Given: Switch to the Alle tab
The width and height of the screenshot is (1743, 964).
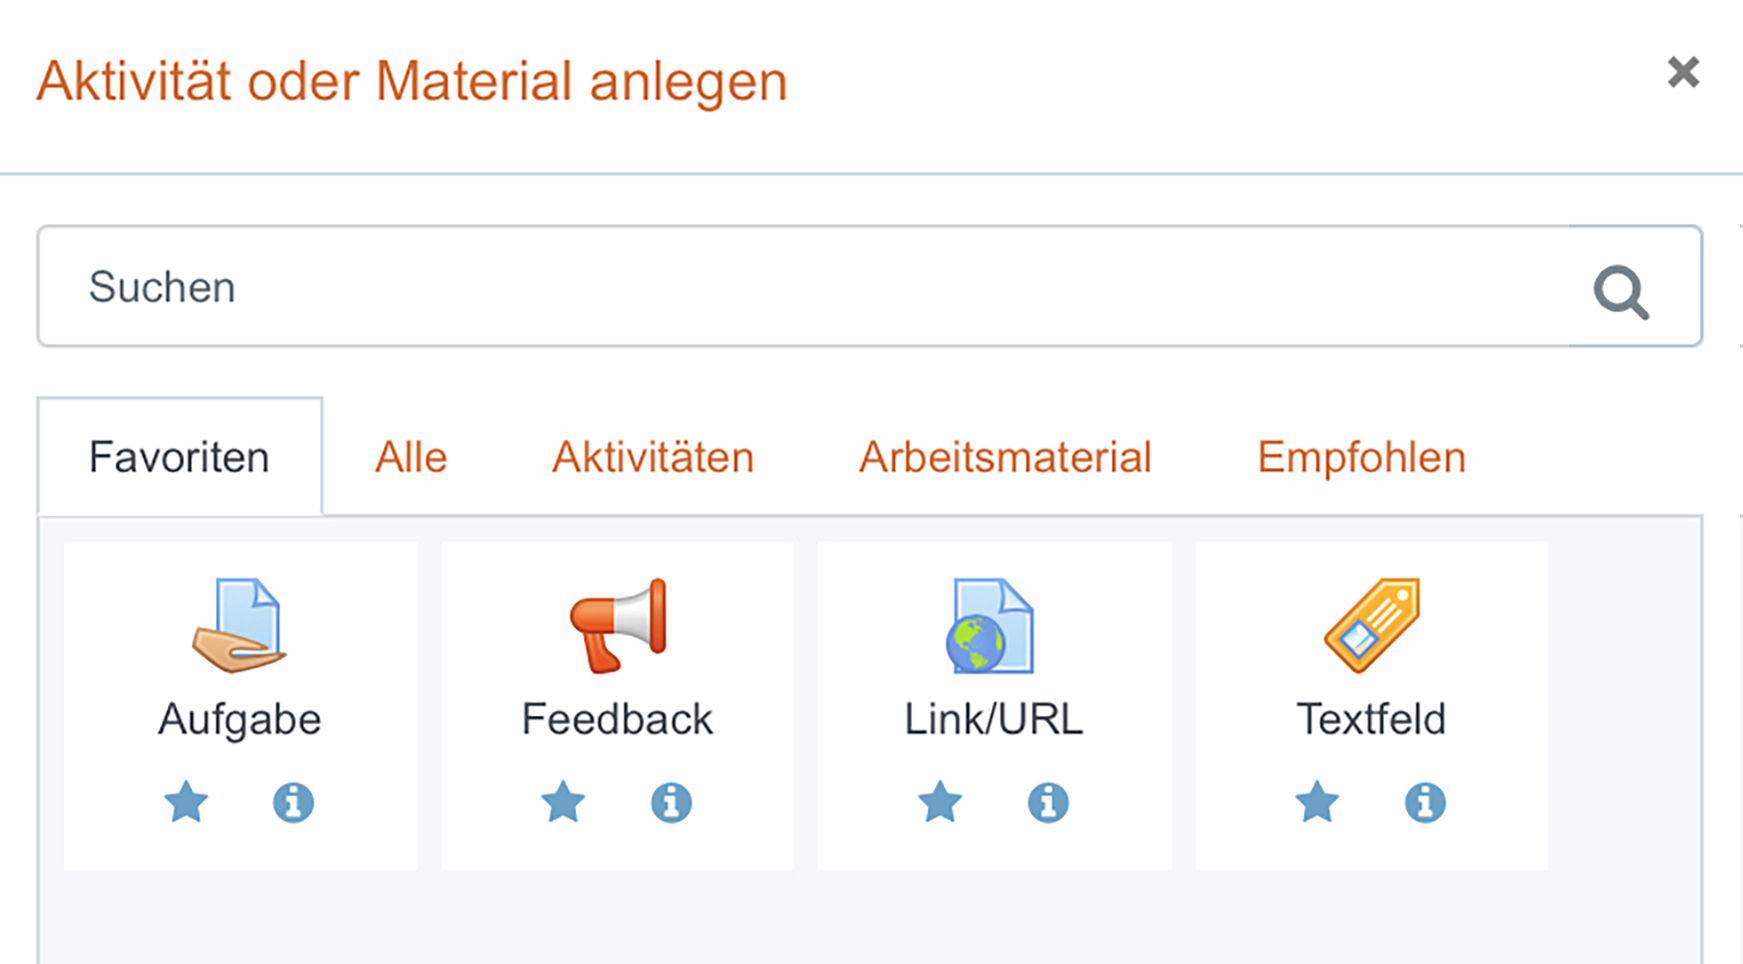Looking at the screenshot, I should [411, 458].
